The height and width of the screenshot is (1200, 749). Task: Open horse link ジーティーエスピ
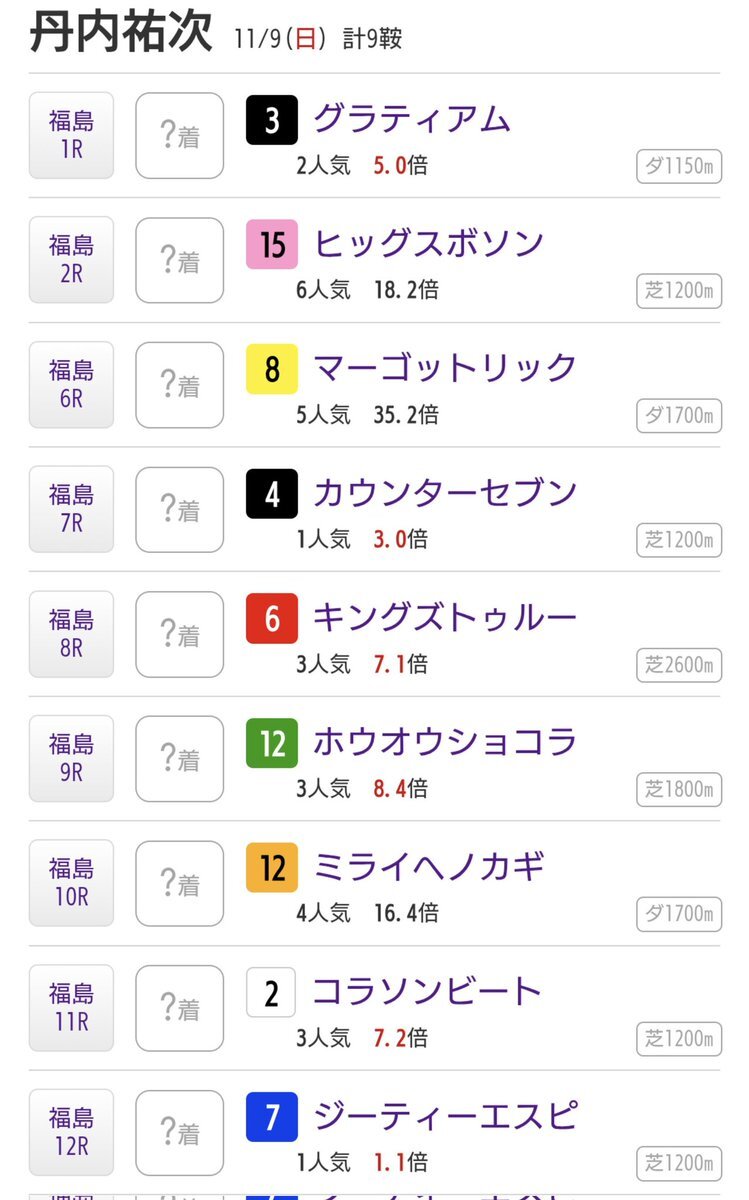click(x=445, y=1114)
